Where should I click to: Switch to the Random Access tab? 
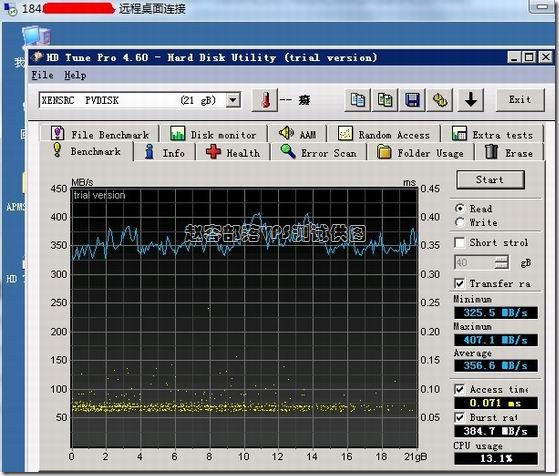(384, 134)
